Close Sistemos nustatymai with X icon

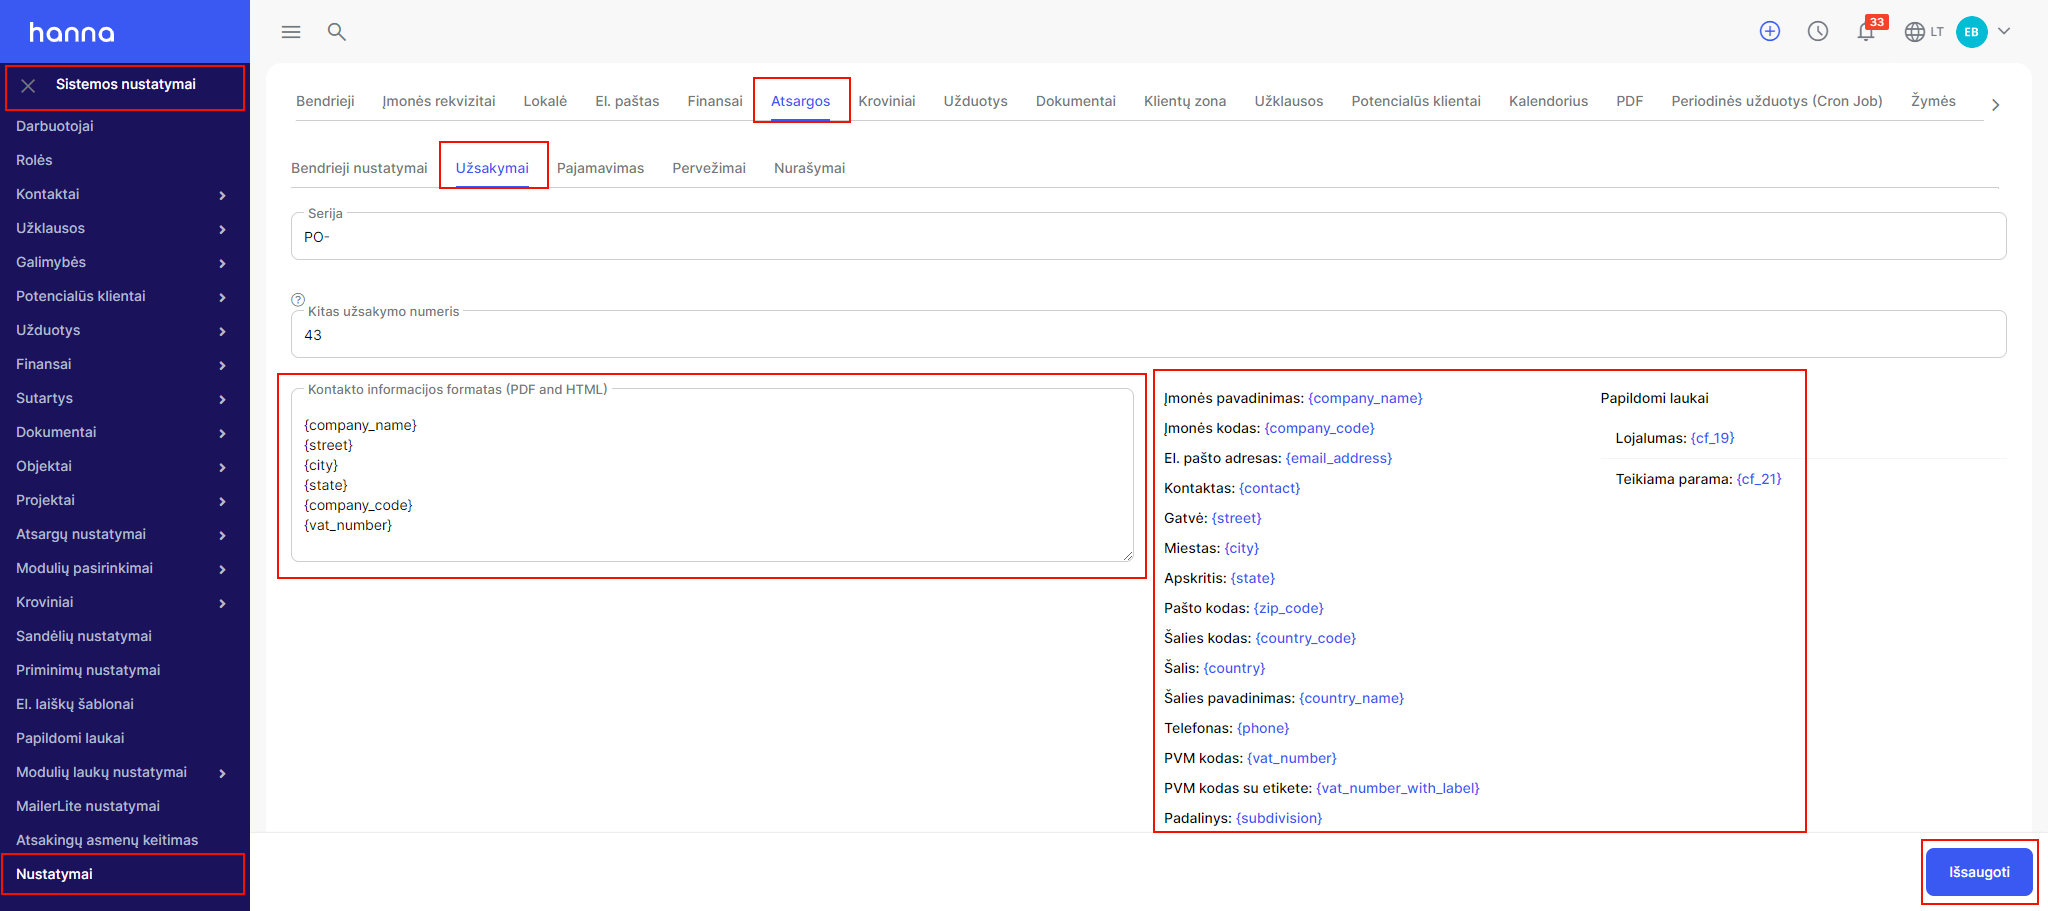29,86
